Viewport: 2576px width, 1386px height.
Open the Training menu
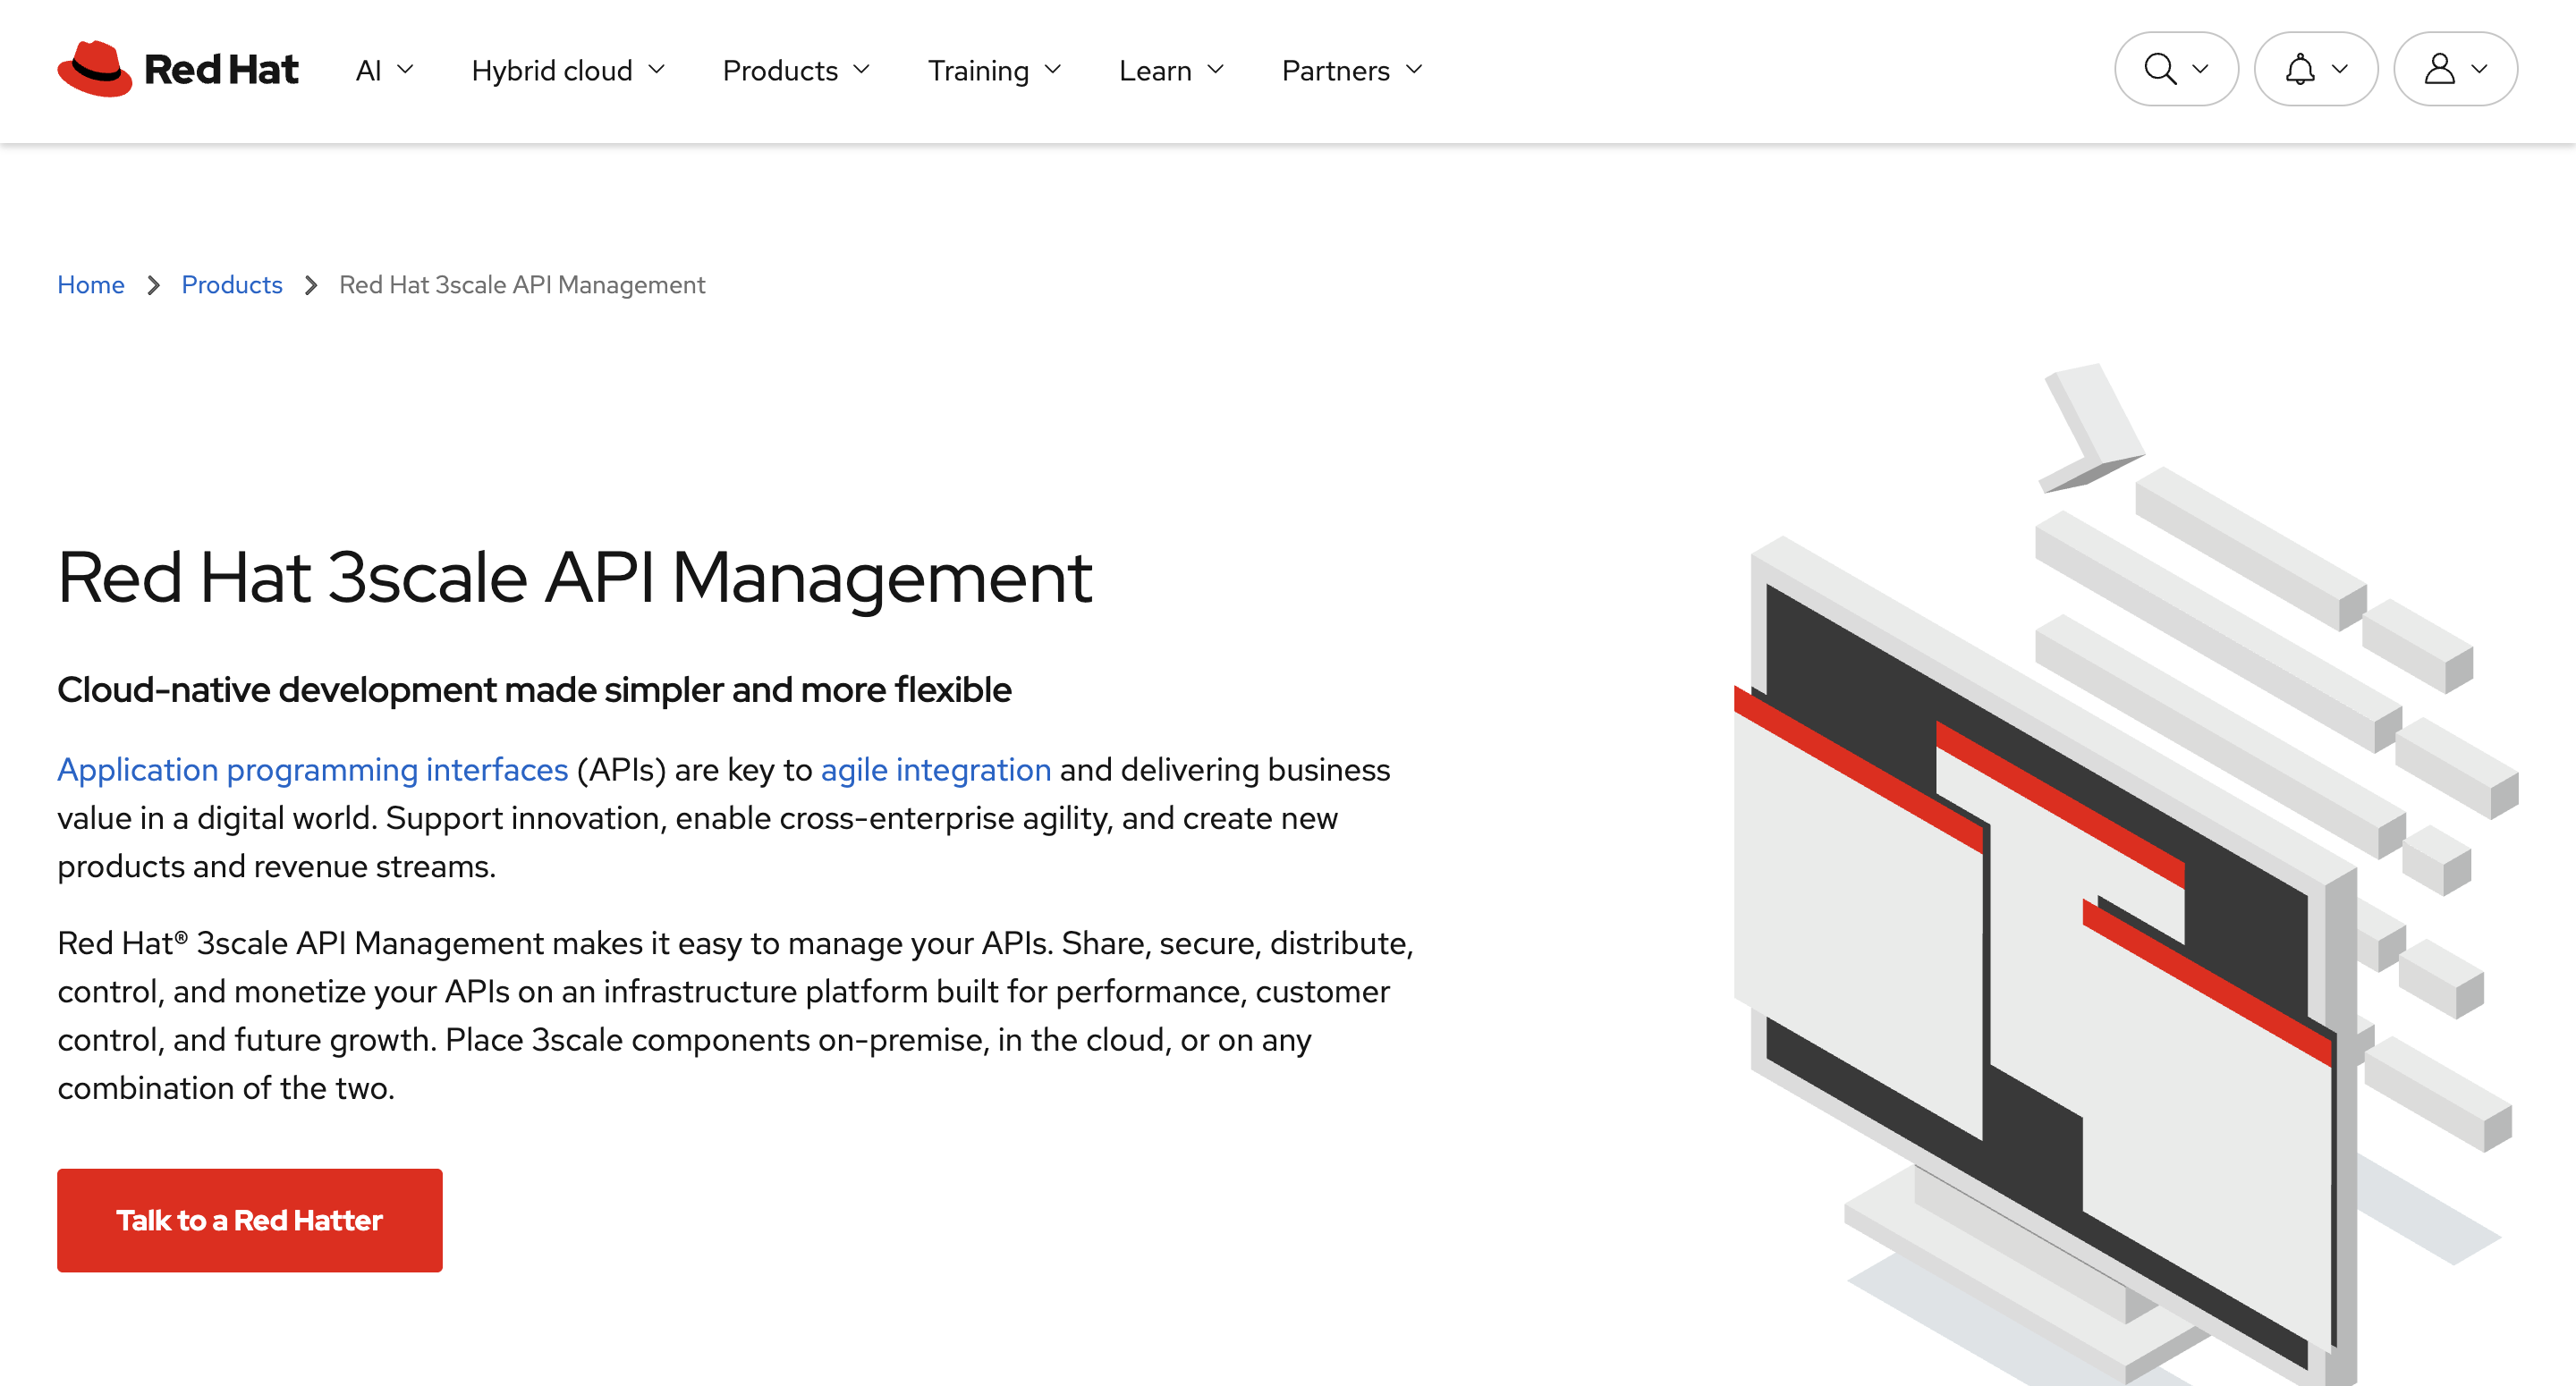click(x=993, y=71)
